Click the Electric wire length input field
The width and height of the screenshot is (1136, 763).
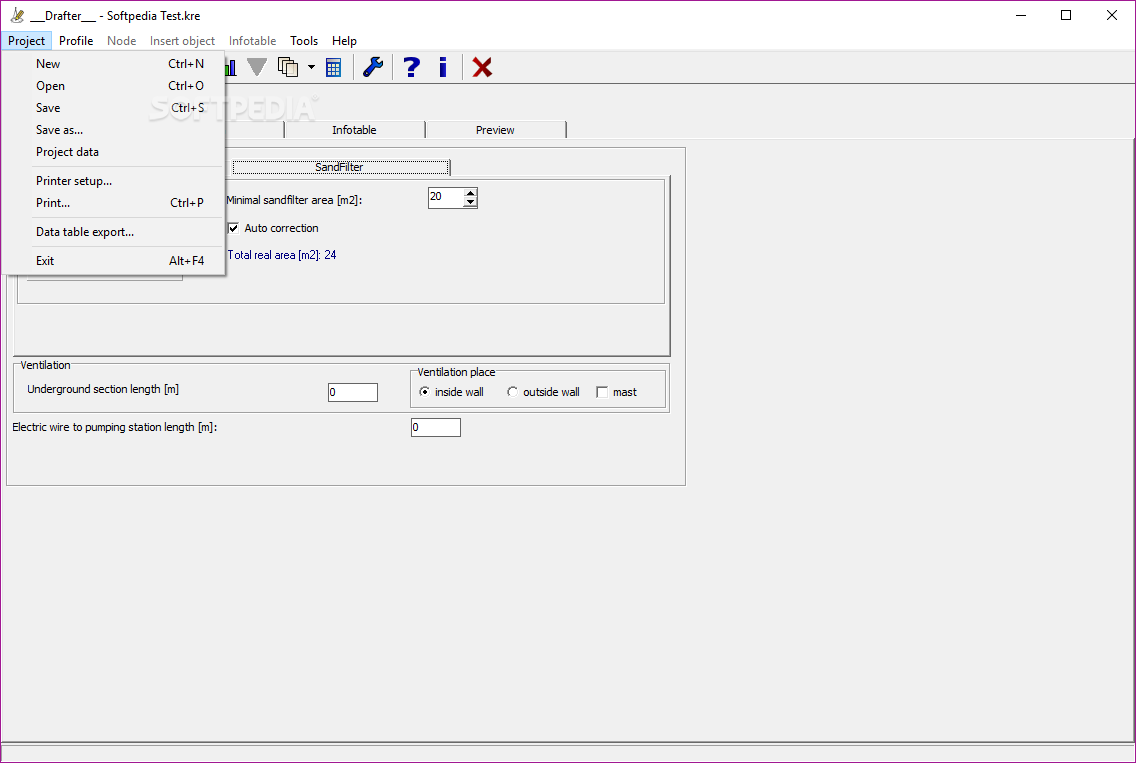(x=435, y=428)
